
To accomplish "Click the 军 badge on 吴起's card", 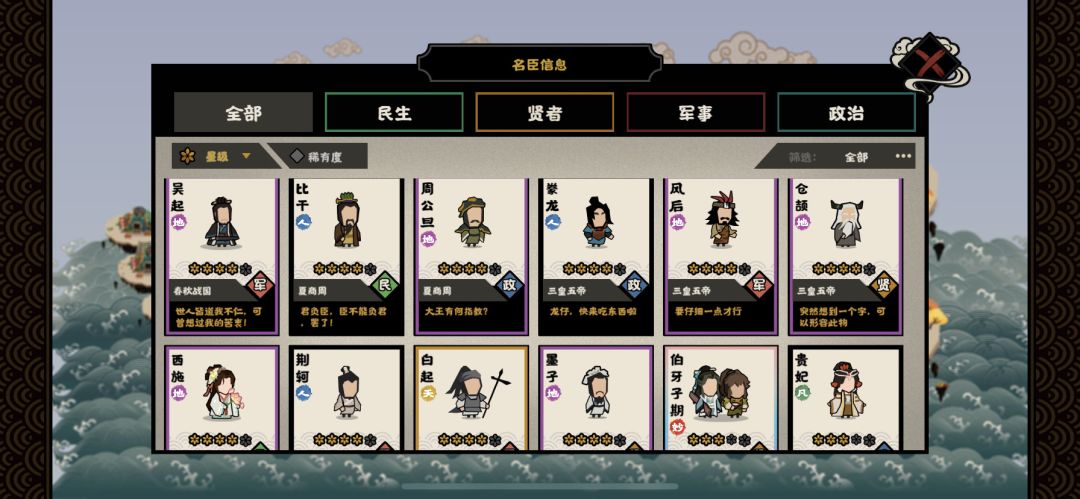I will click(x=260, y=285).
